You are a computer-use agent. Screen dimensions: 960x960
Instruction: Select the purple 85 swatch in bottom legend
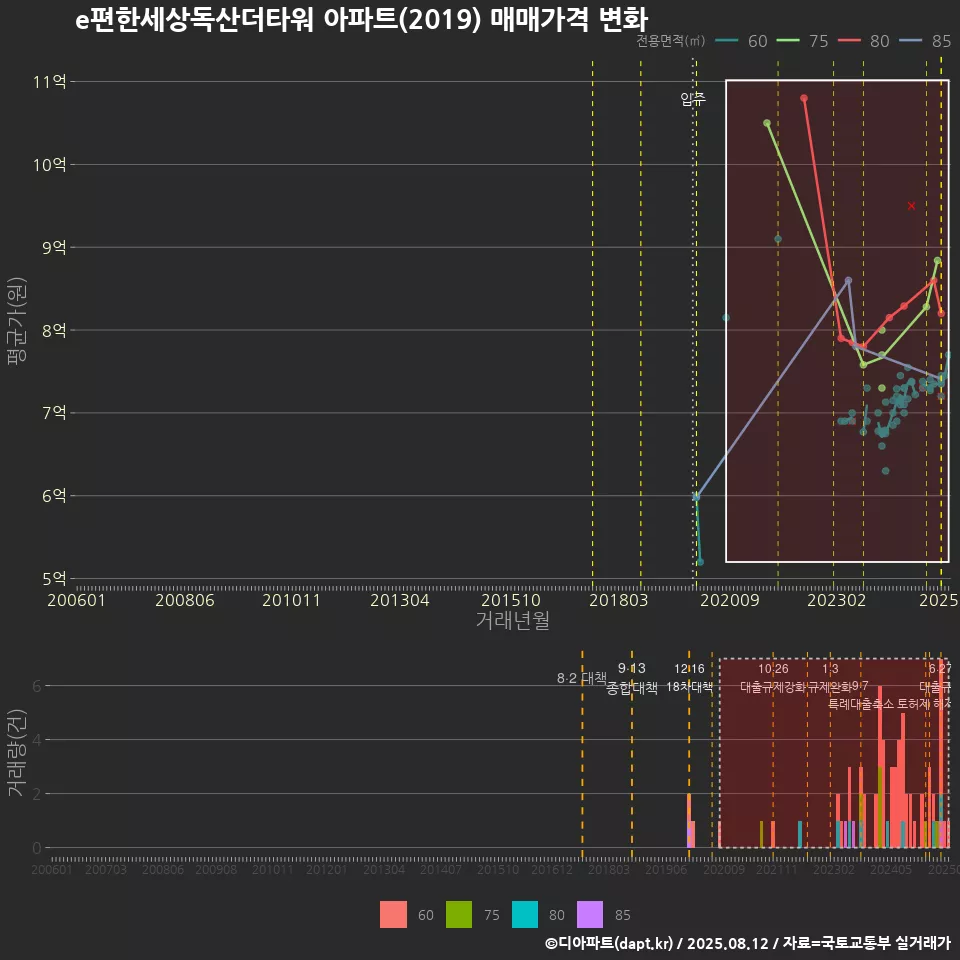[x=590, y=915]
